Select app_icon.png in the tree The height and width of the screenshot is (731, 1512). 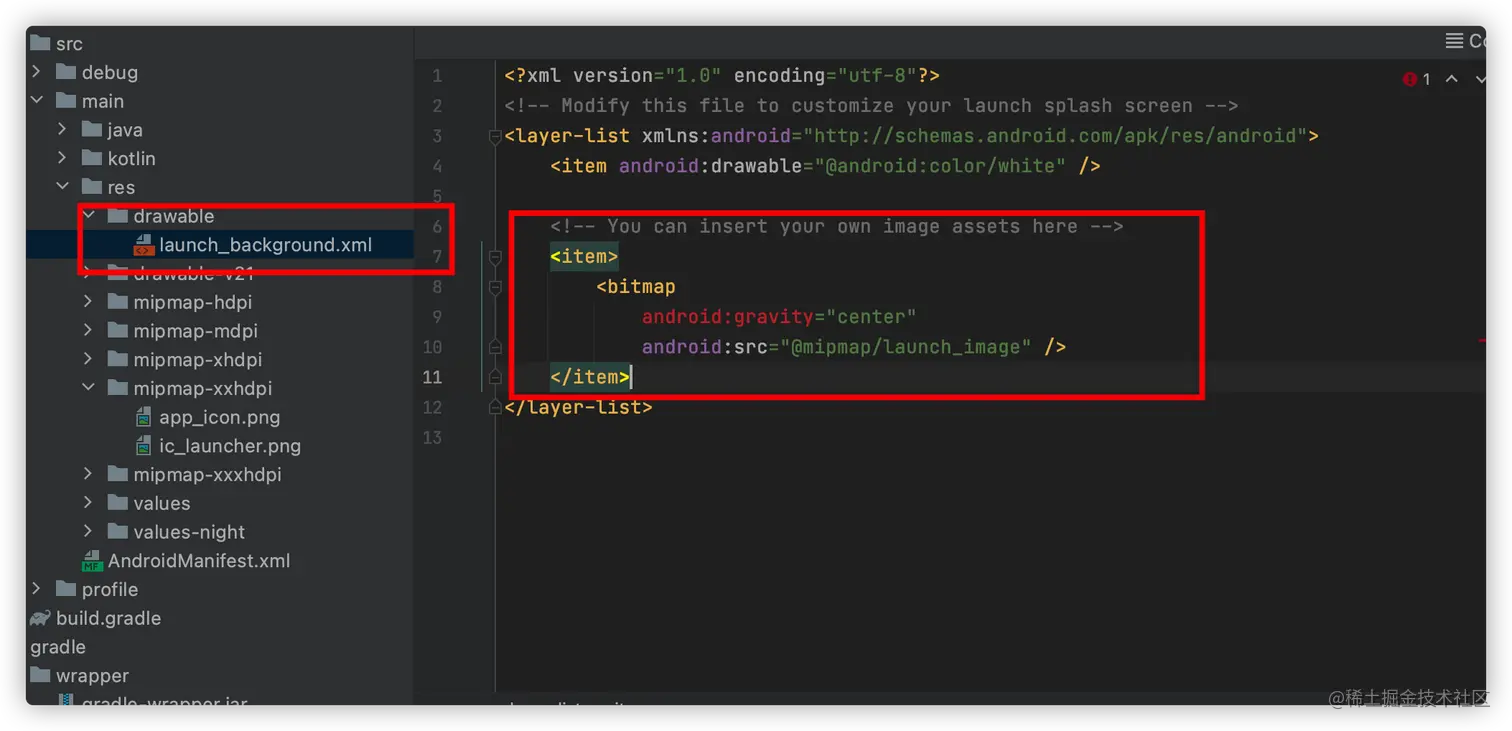220,417
